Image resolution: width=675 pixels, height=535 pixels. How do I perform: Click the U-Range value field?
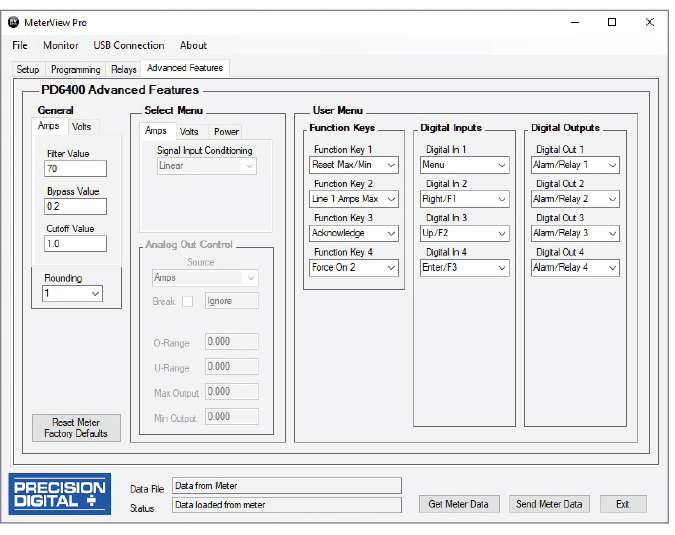click(232, 366)
